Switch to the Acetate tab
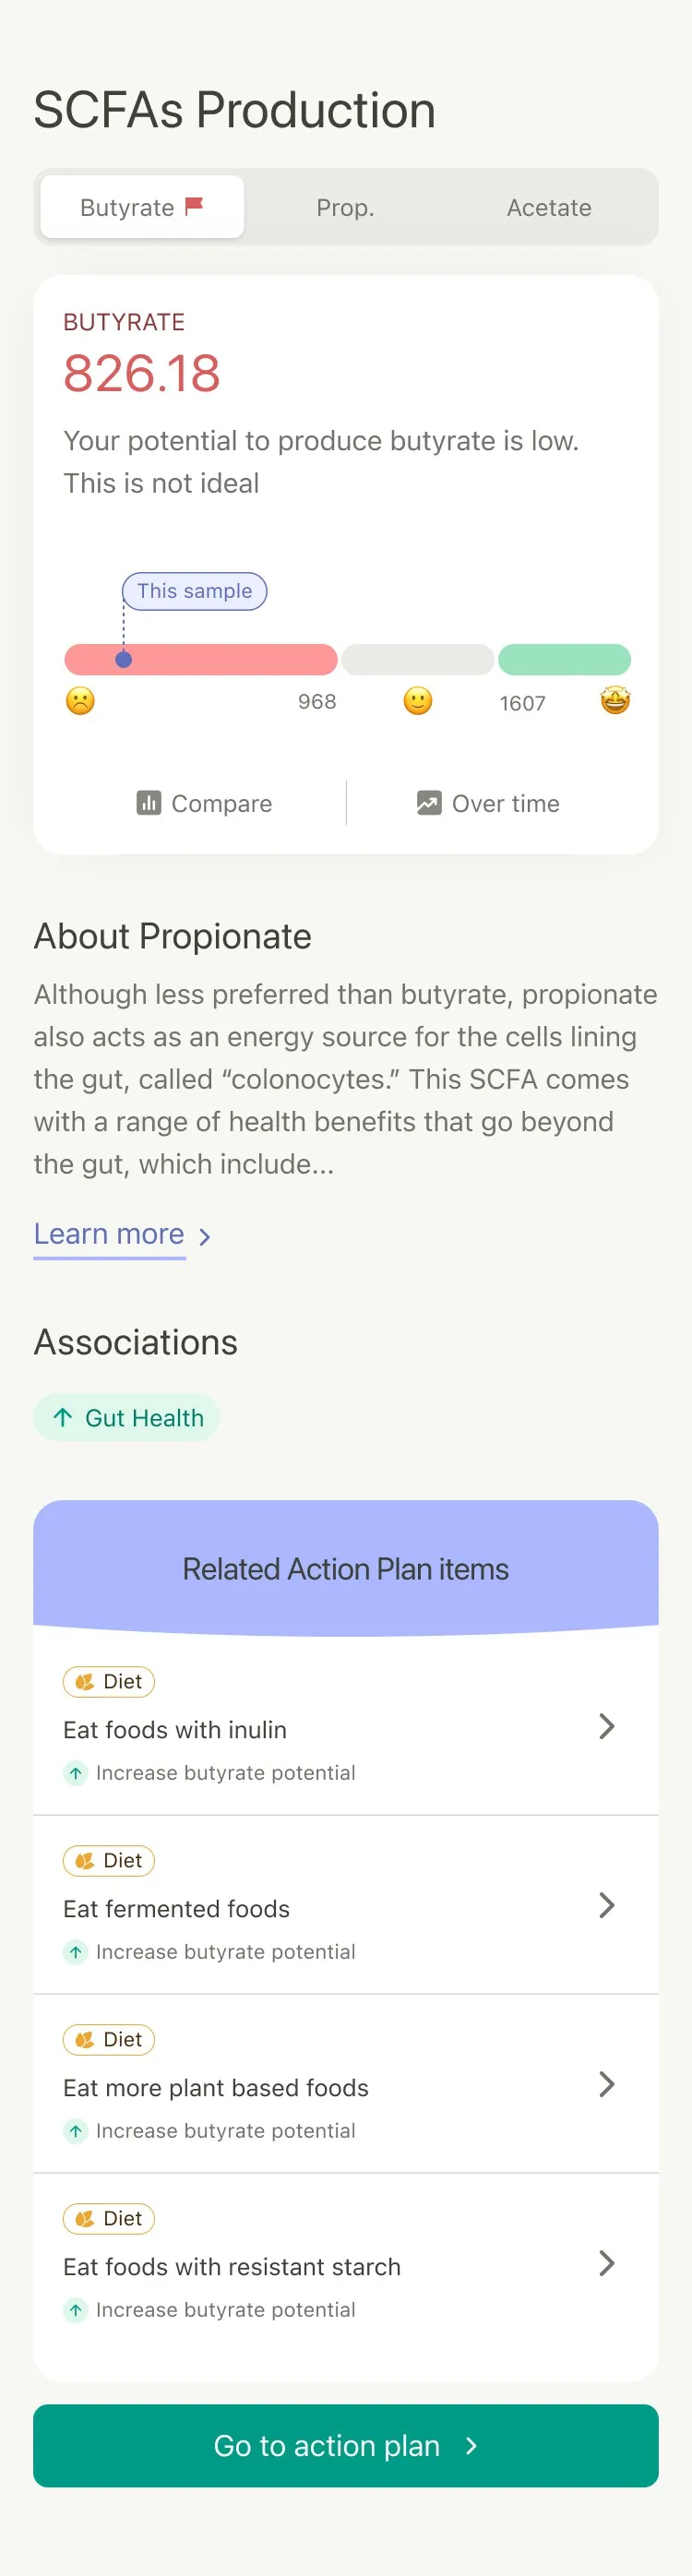Screen dimensions: 692x2576 click(x=549, y=207)
